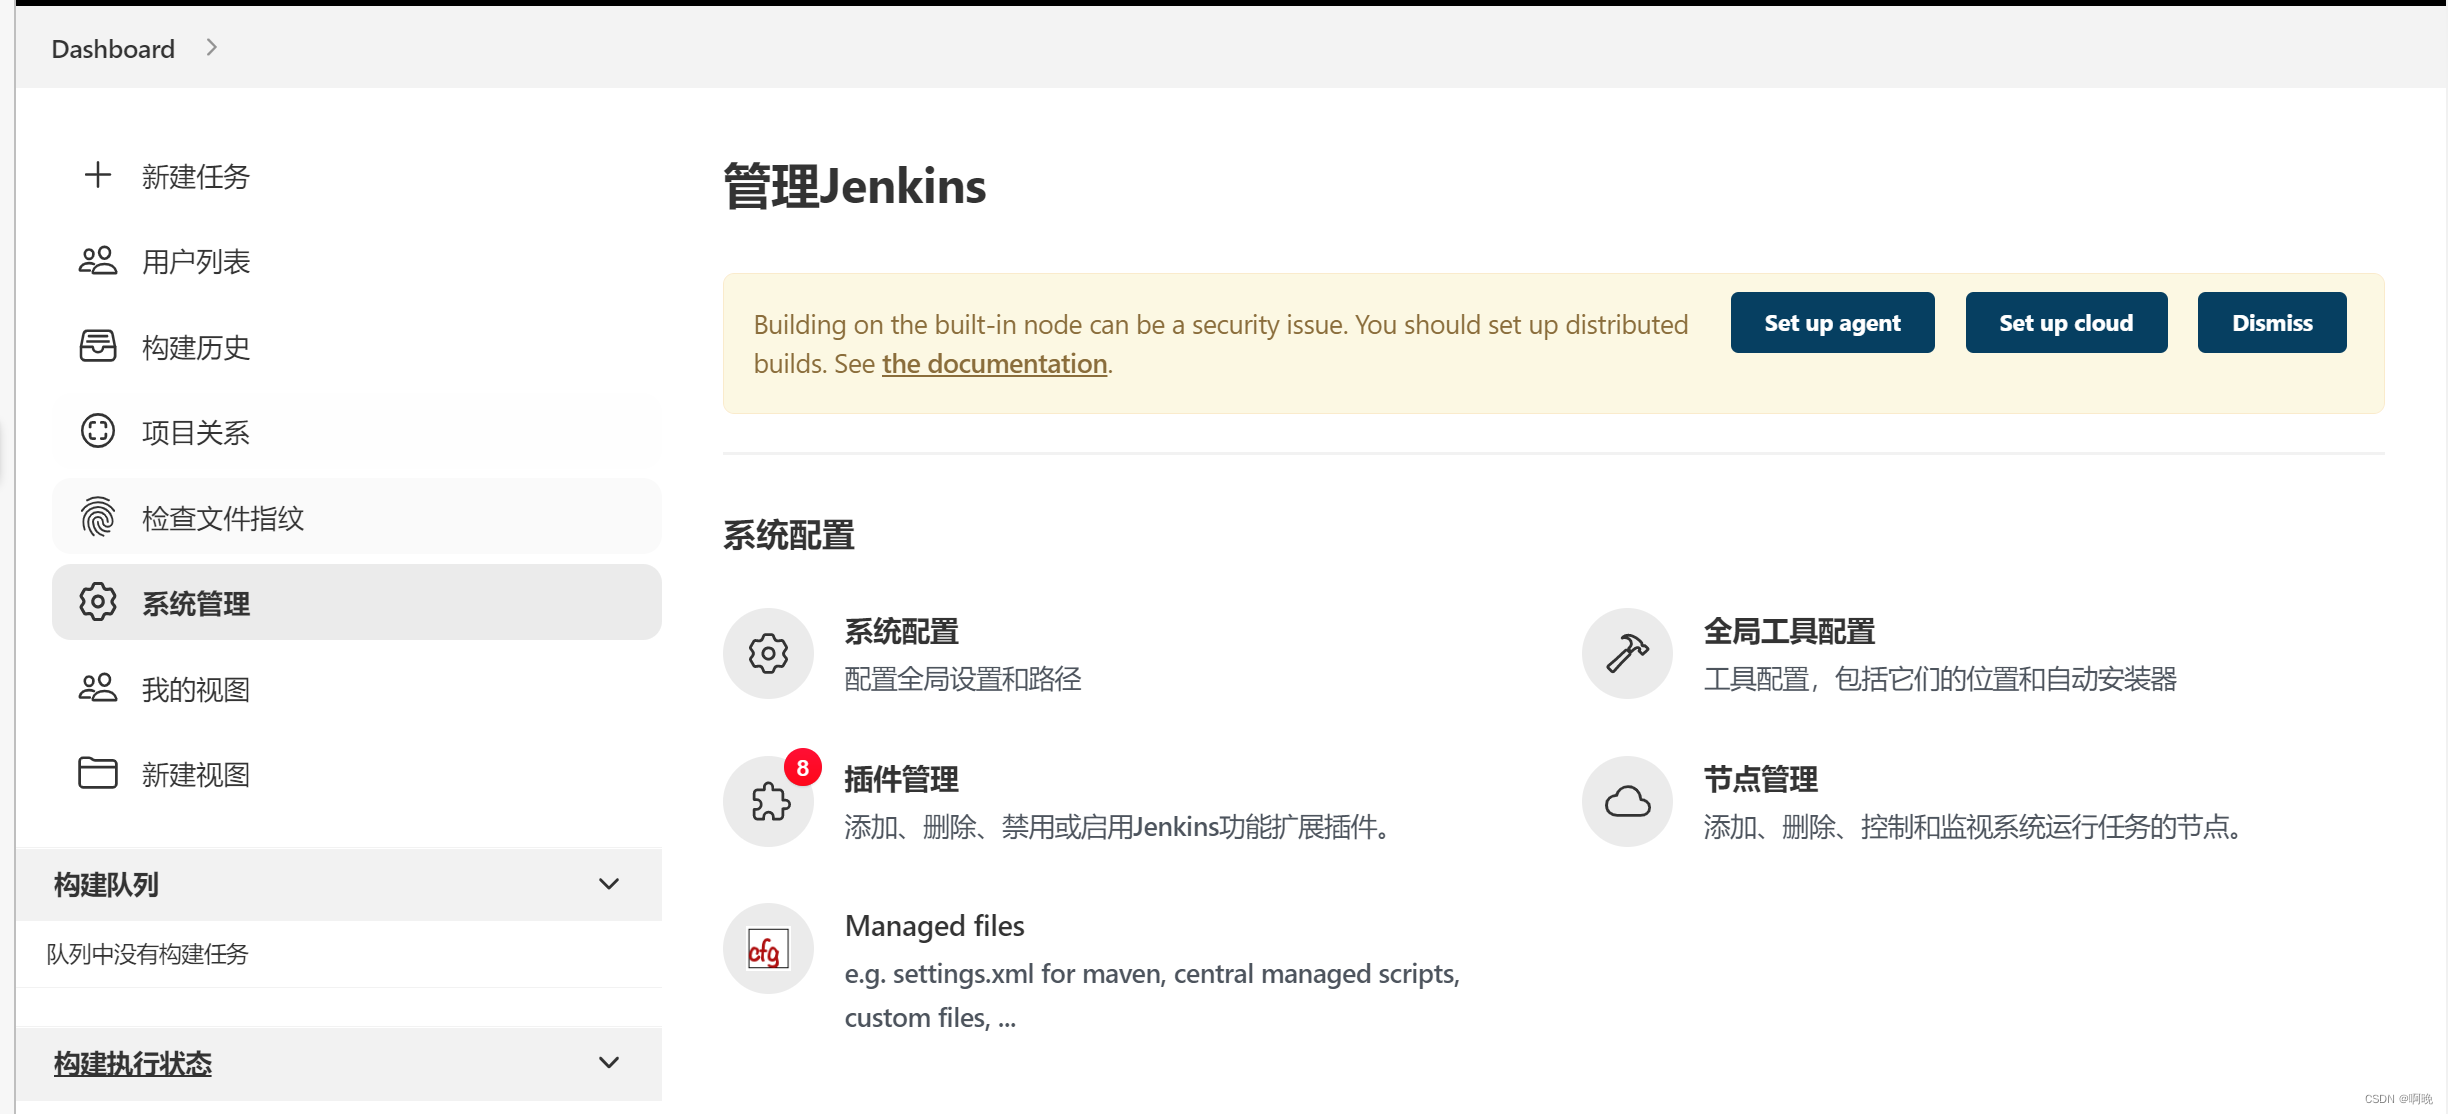Click the folder icon beside 新建视图
Image resolution: width=2448 pixels, height=1114 pixels.
pyautogui.click(x=98, y=773)
